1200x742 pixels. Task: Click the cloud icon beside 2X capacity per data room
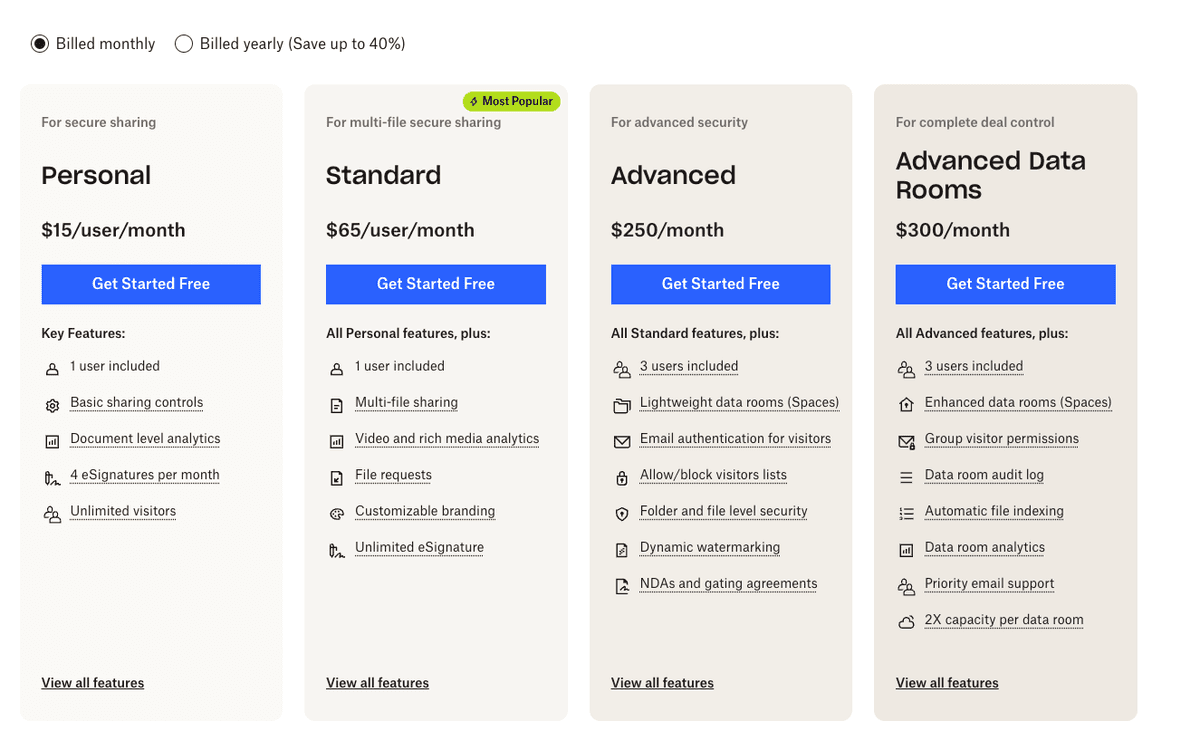(x=907, y=621)
